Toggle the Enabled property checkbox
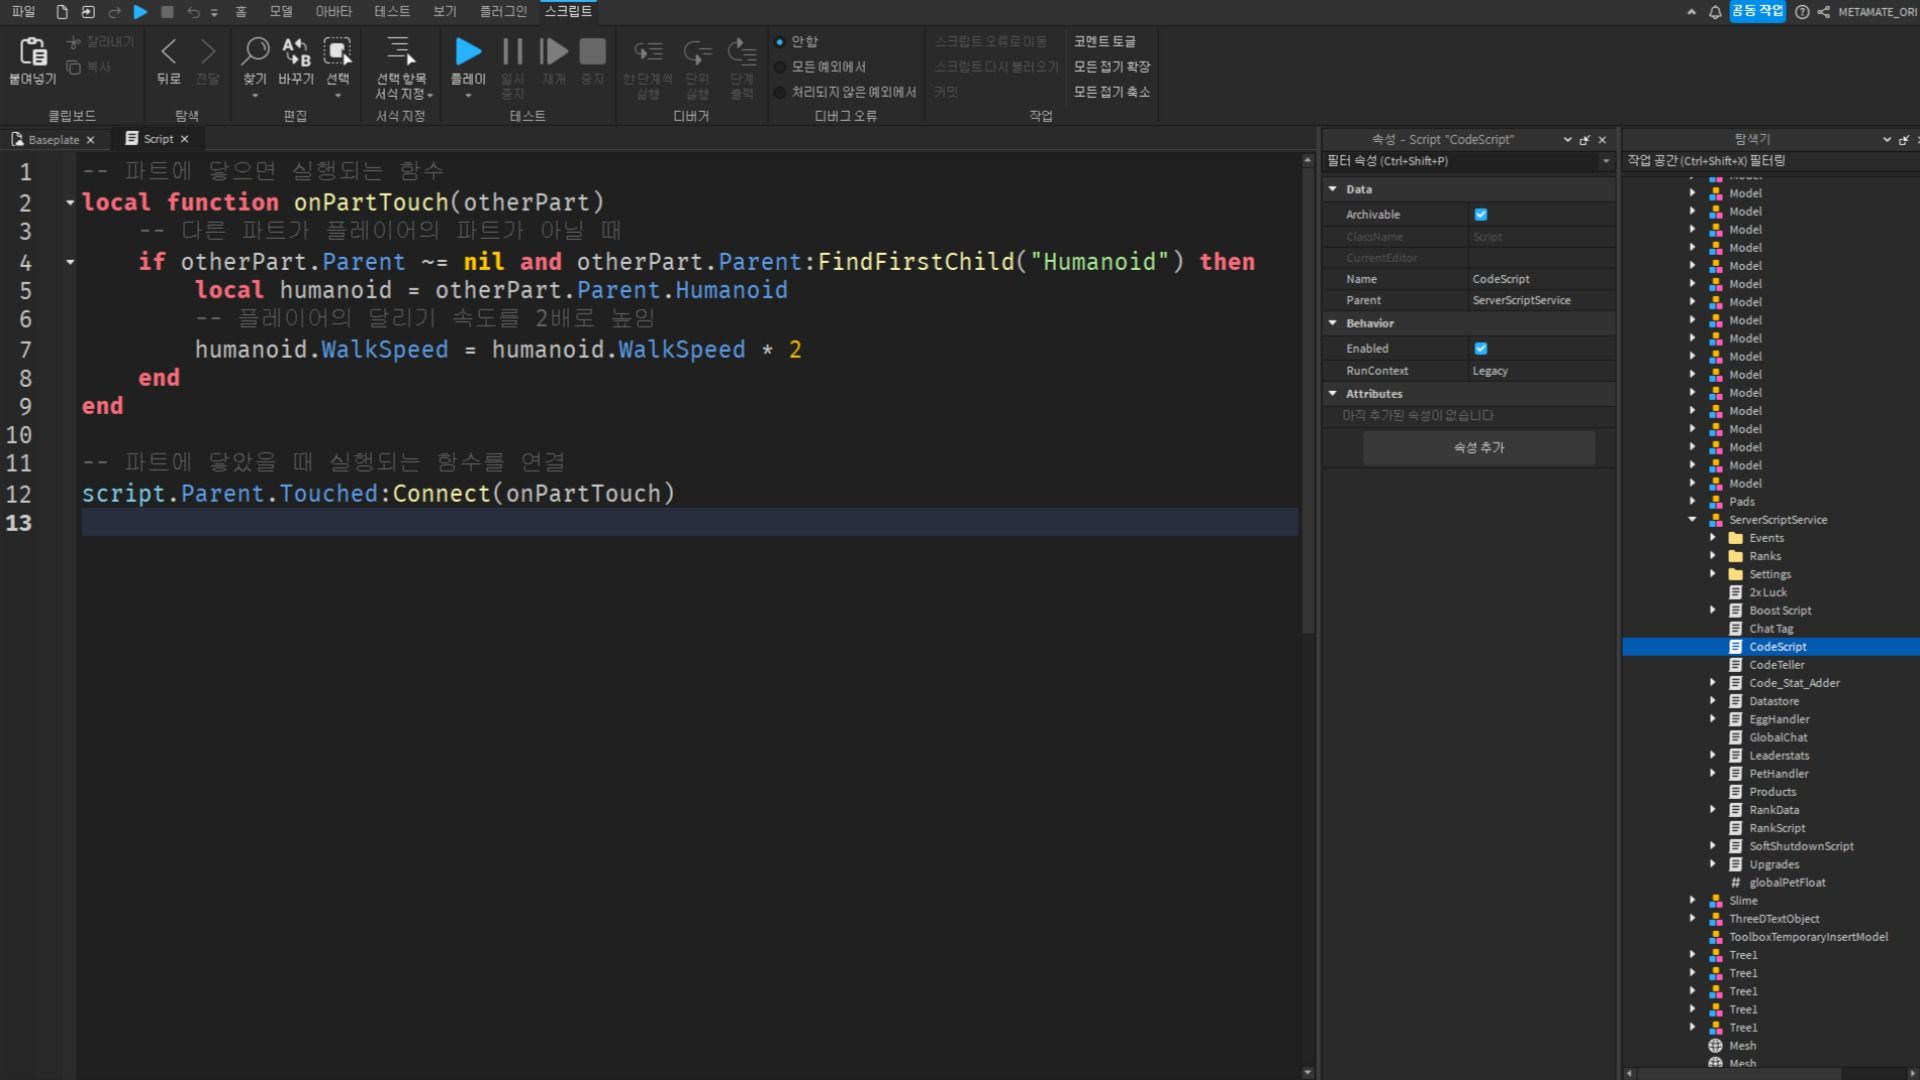This screenshot has width=1920, height=1080. 1481,348
